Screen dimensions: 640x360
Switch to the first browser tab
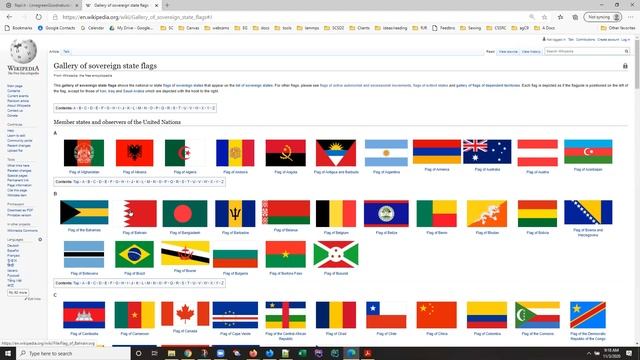pyautogui.click(x=41, y=5)
